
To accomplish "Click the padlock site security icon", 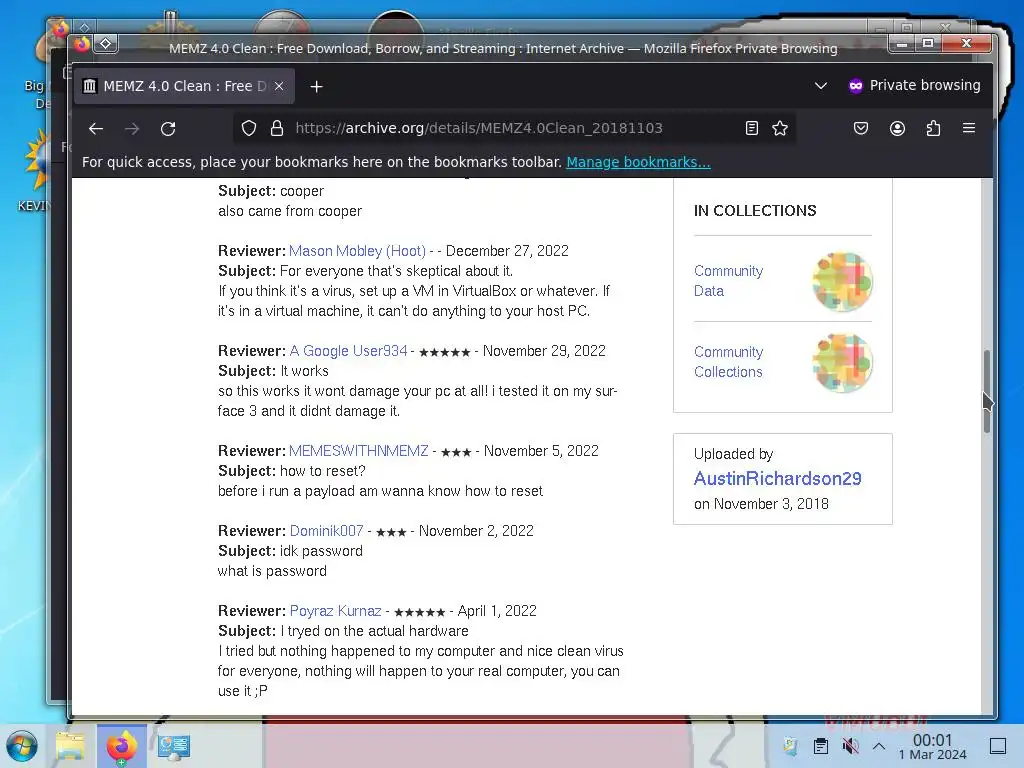I will (277, 128).
